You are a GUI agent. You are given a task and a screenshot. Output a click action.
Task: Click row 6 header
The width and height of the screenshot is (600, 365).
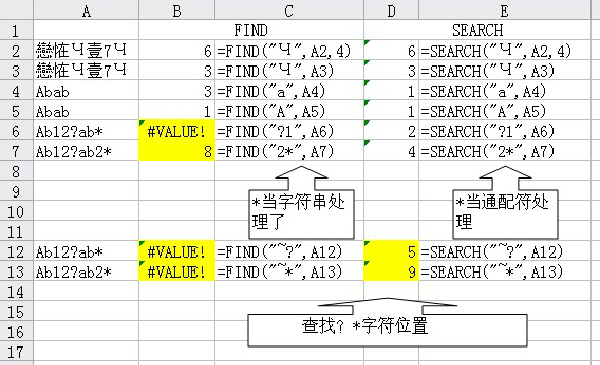click(x=16, y=131)
